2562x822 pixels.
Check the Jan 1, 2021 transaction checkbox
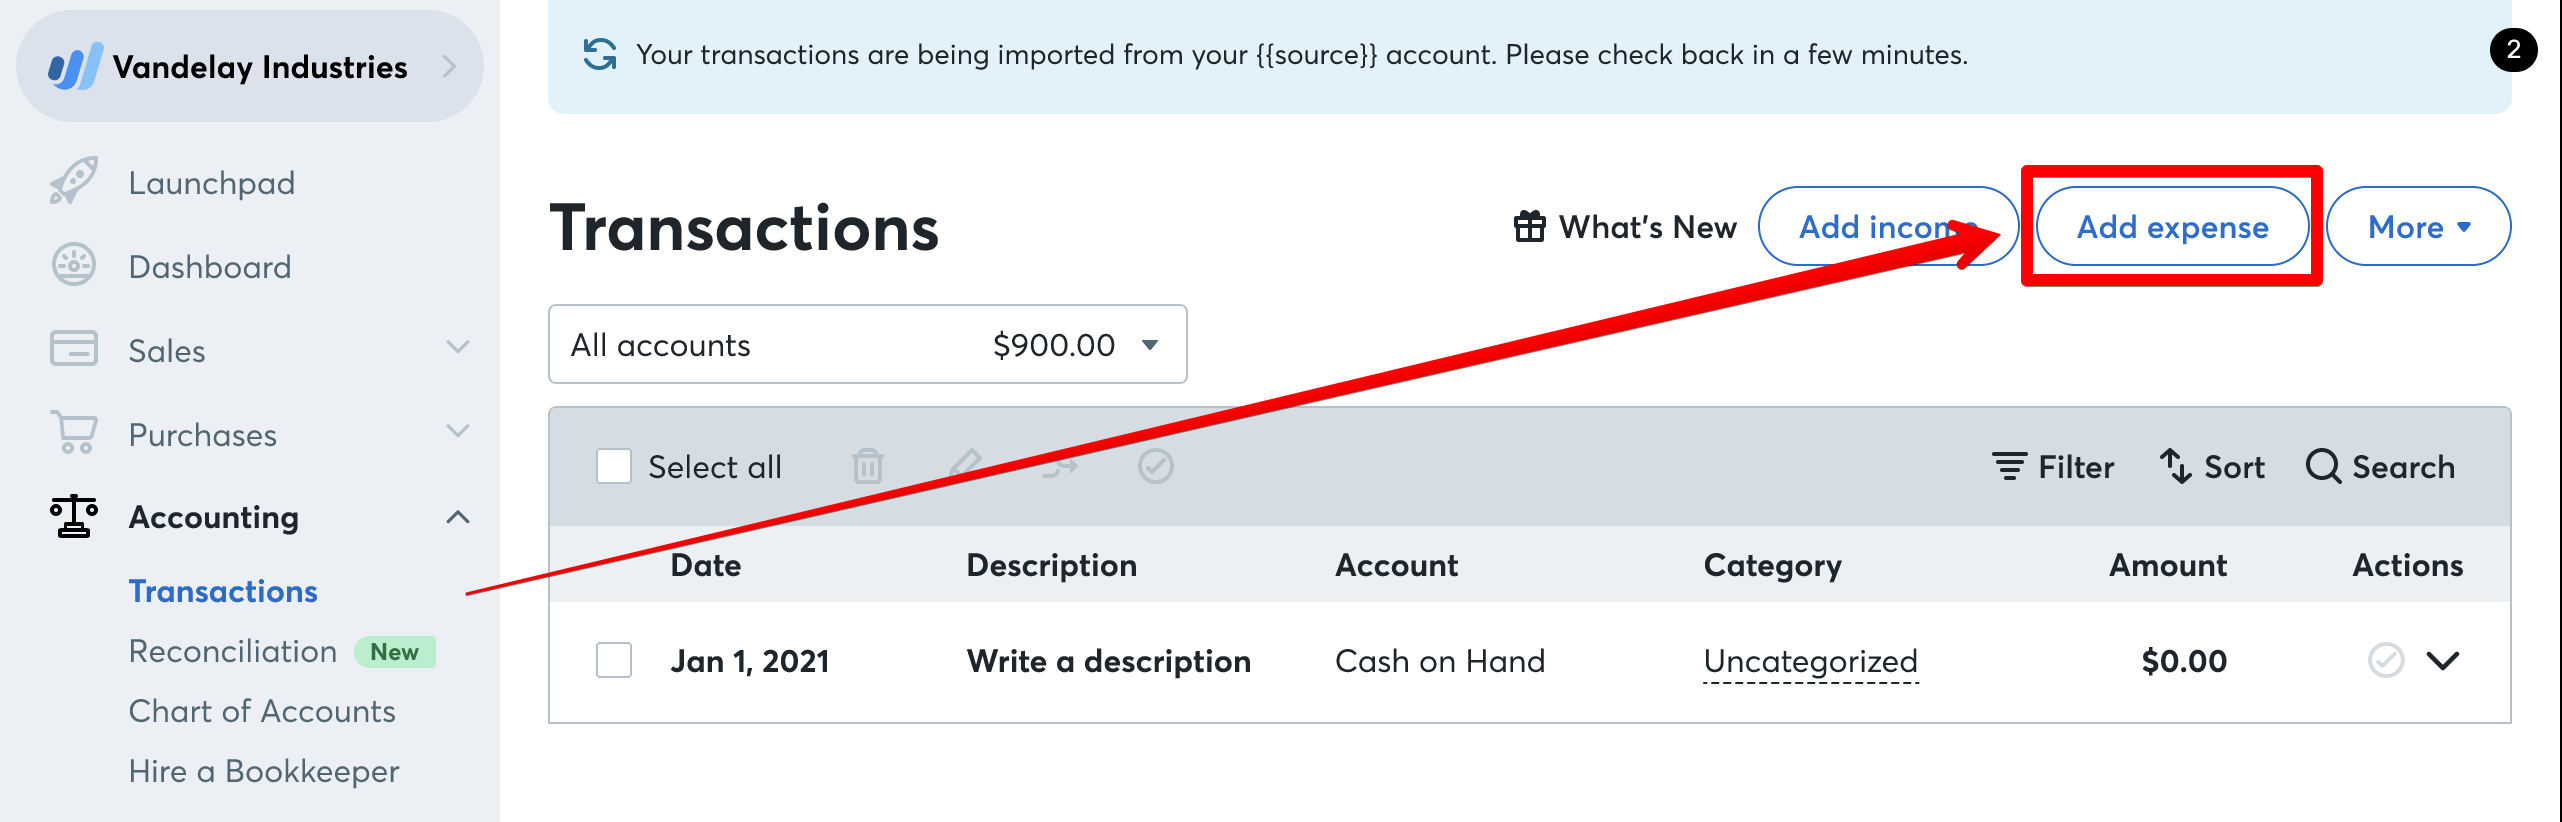[612, 660]
